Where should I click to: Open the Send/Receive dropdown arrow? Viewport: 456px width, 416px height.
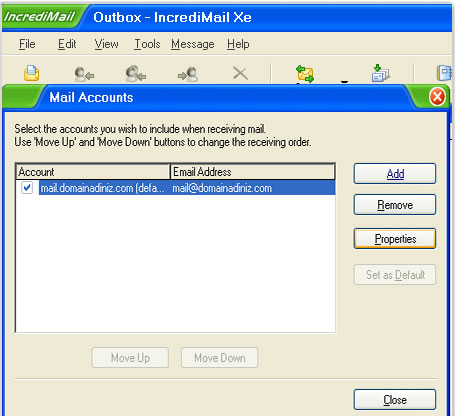pos(344,81)
